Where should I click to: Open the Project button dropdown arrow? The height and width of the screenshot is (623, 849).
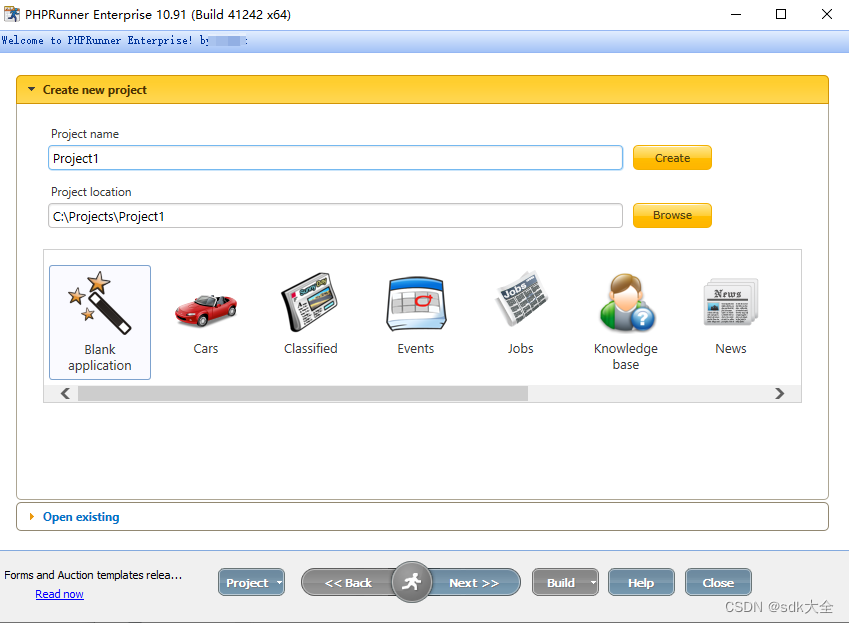tap(279, 582)
